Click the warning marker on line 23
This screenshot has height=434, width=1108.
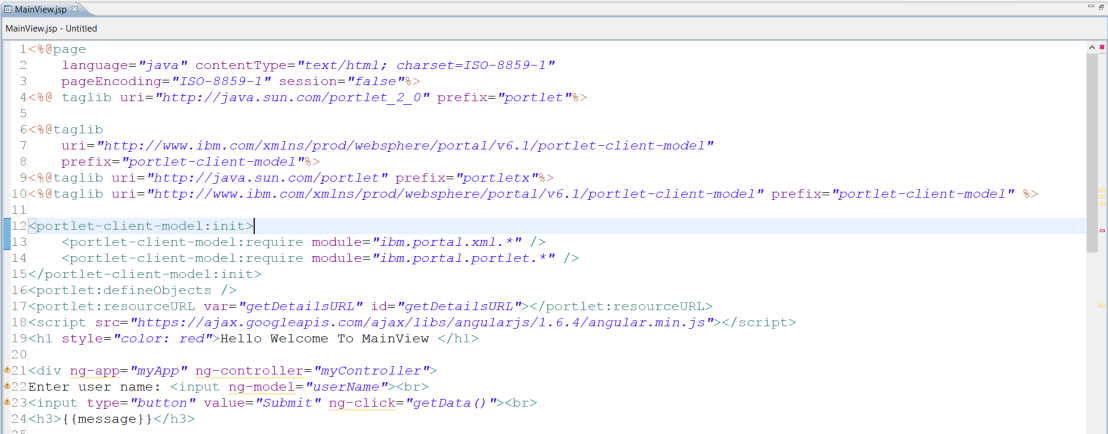[8, 403]
